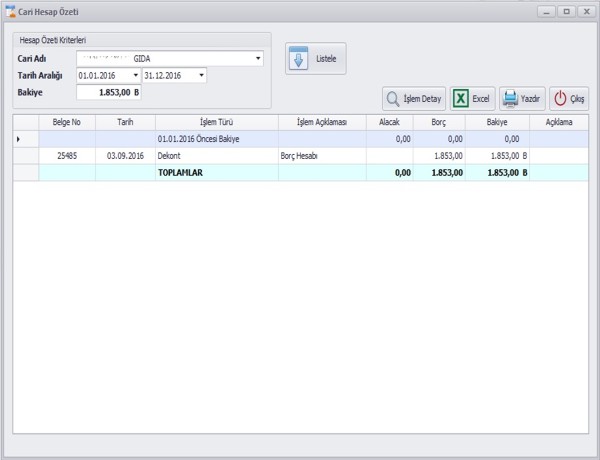Click the Alacak column header
This screenshot has height=460, width=600.
(390, 122)
